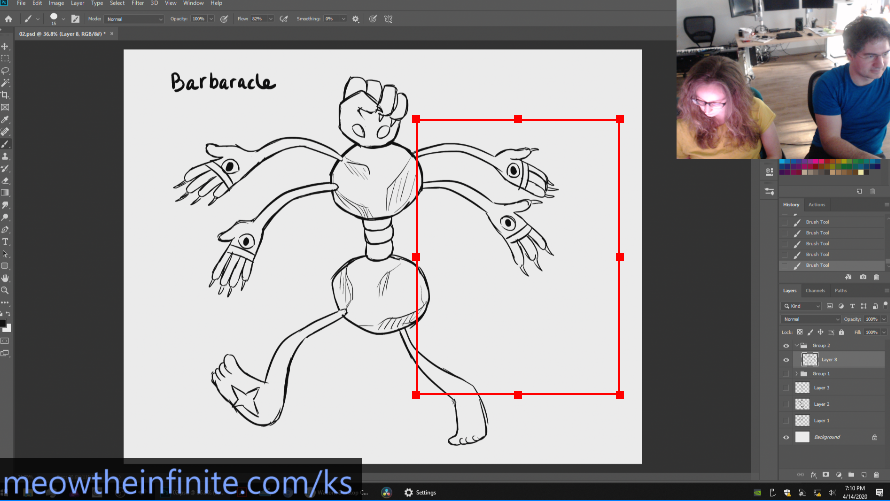
Task: Open the layer filter Kind dropdown
Action: click(x=801, y=306)
